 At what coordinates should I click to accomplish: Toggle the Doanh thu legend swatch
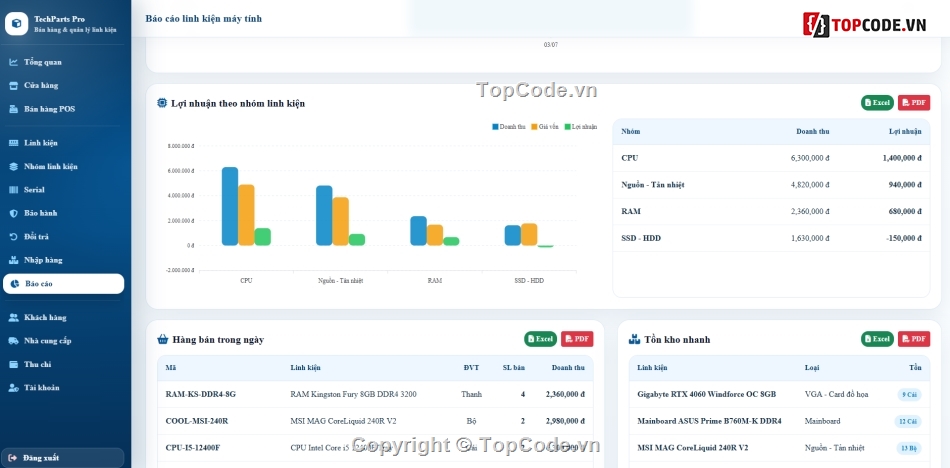pos(495,127)
